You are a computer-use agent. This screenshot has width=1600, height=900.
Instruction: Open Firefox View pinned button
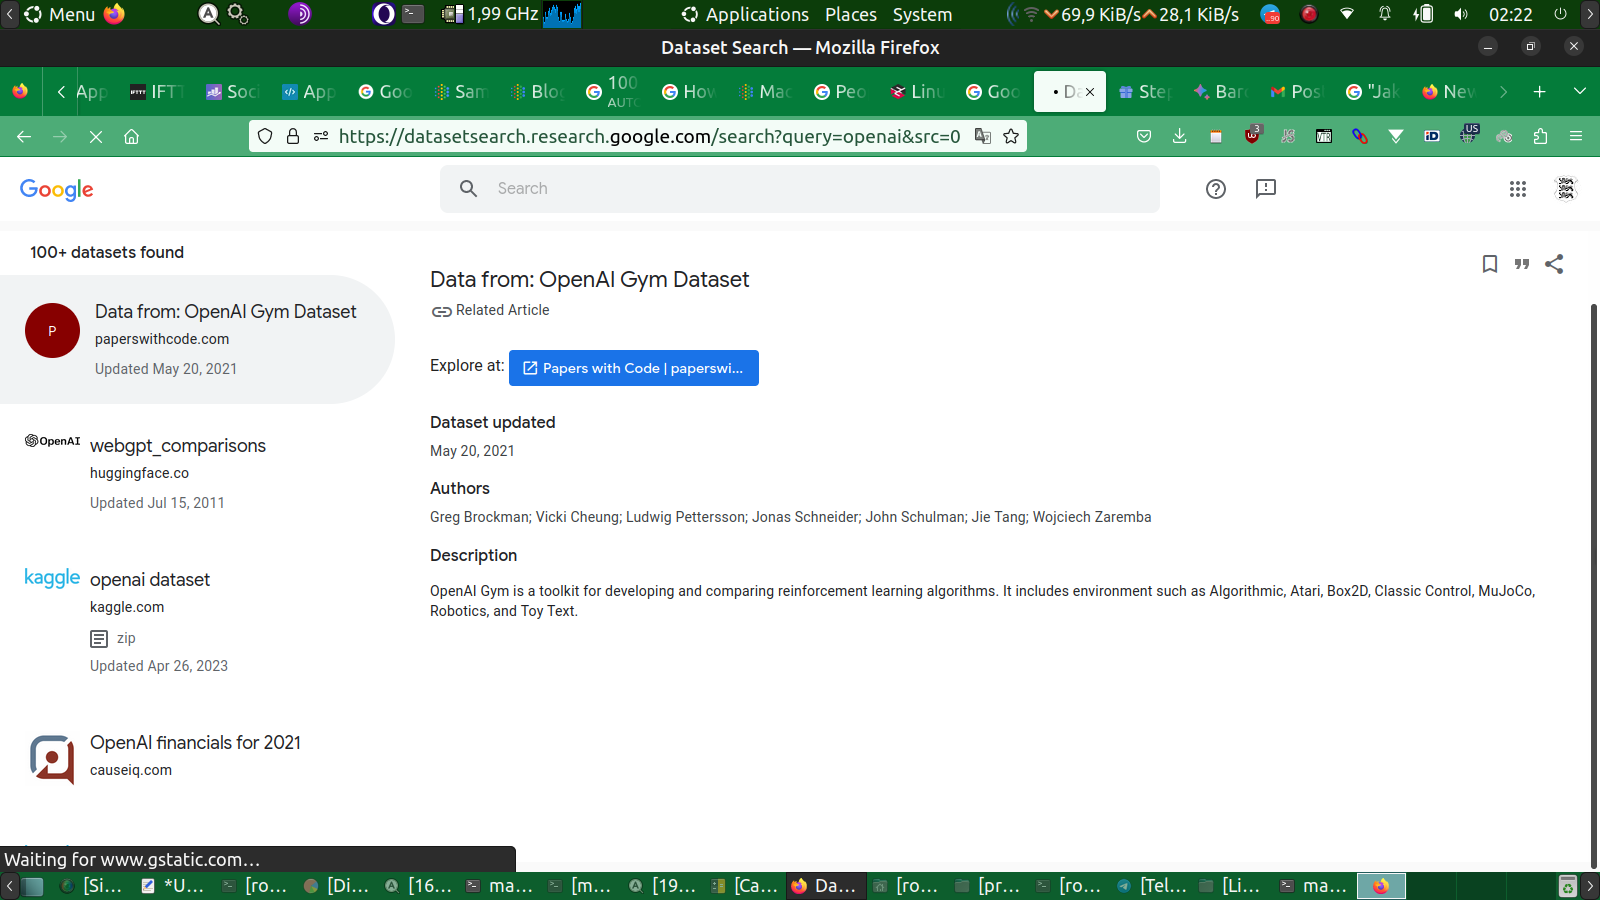click(x=20, y=92)
